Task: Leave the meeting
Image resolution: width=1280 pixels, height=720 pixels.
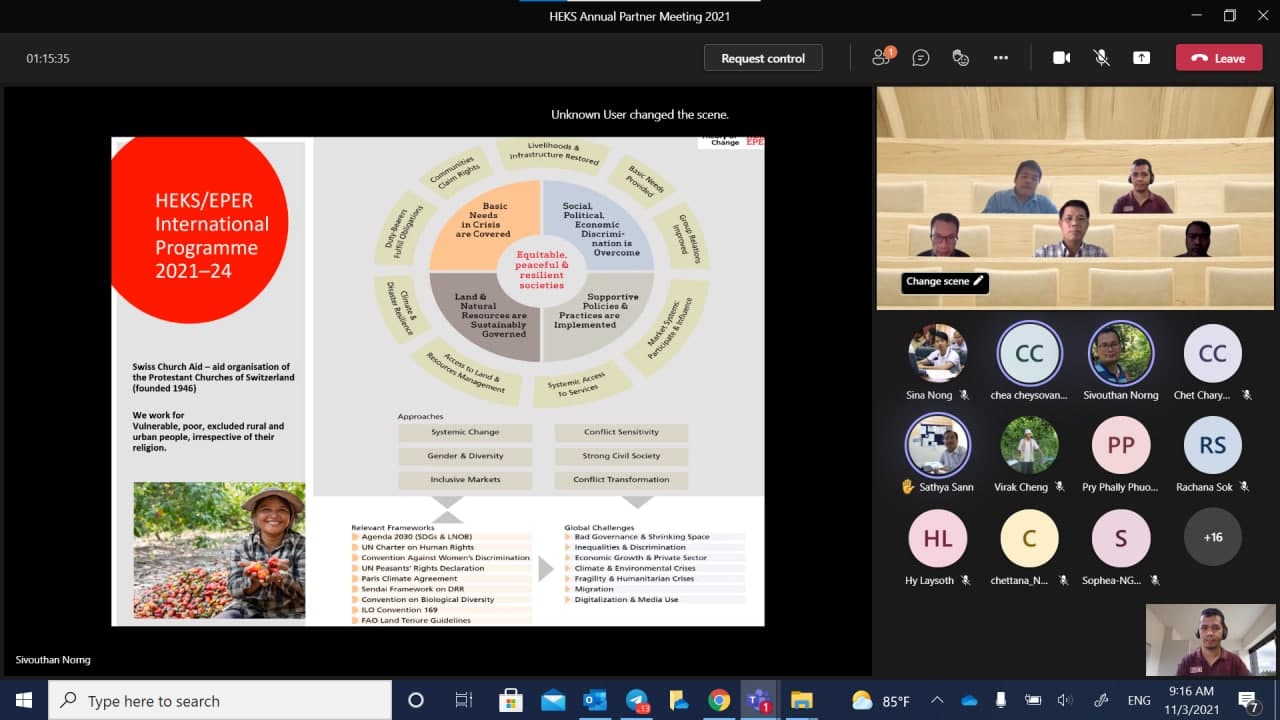Action: (1218, 58)
